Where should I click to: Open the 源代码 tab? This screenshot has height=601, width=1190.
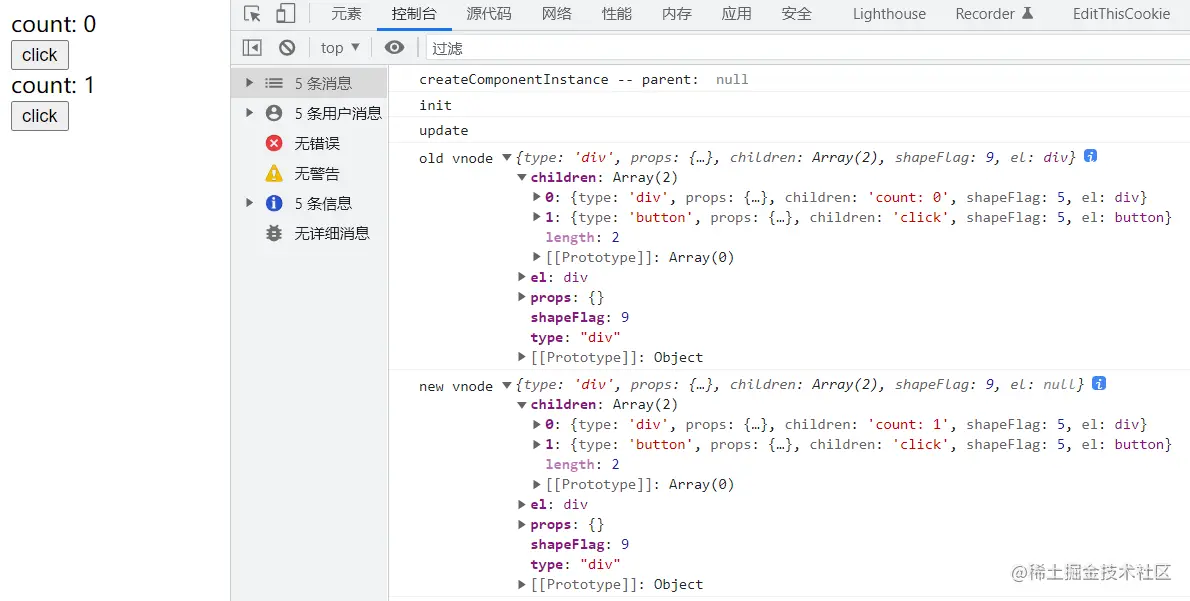[489, 14]
